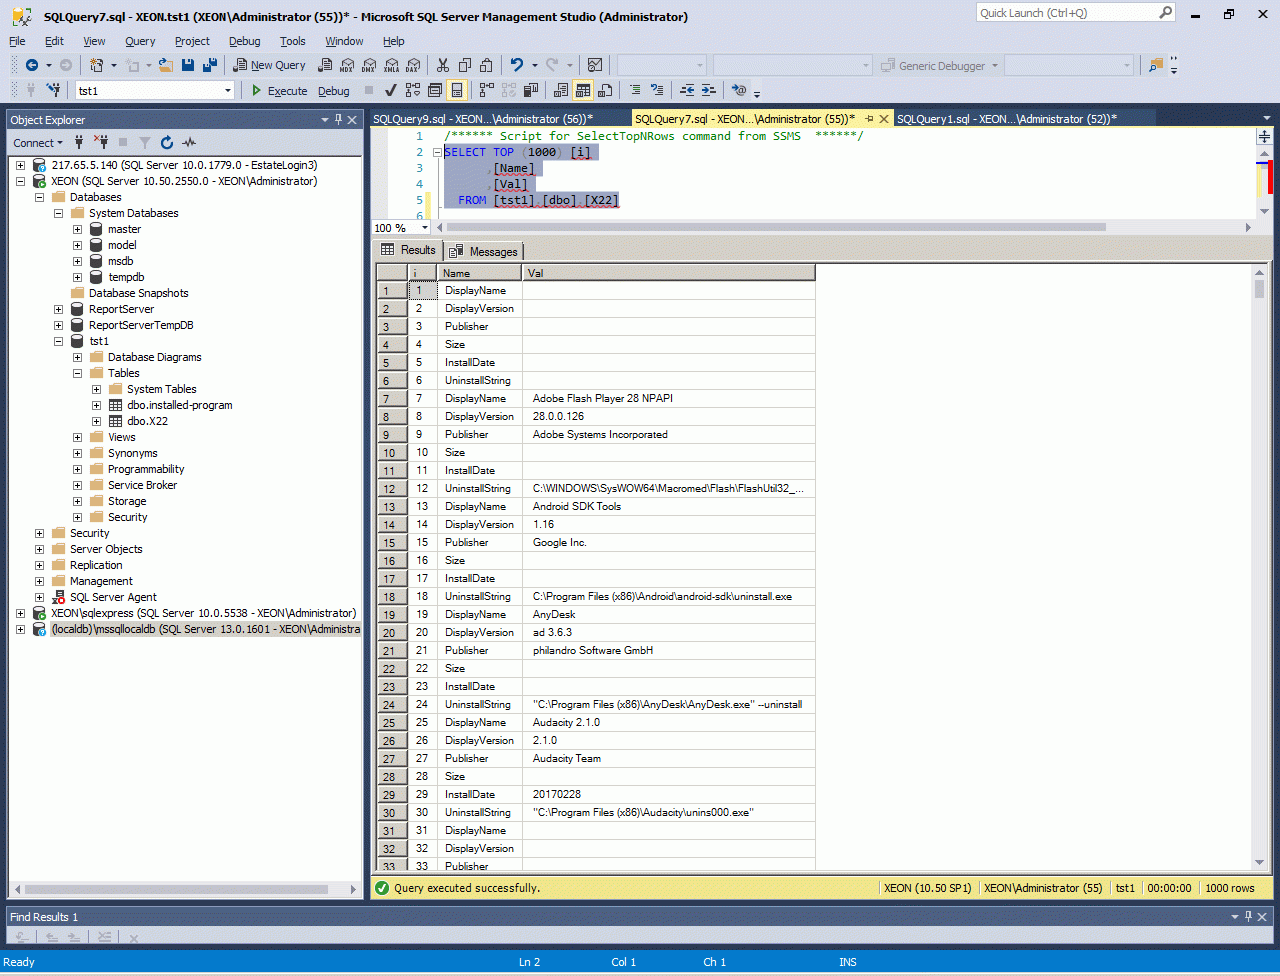
Task: Open the Query Options icon
Action: click(435, 90)
